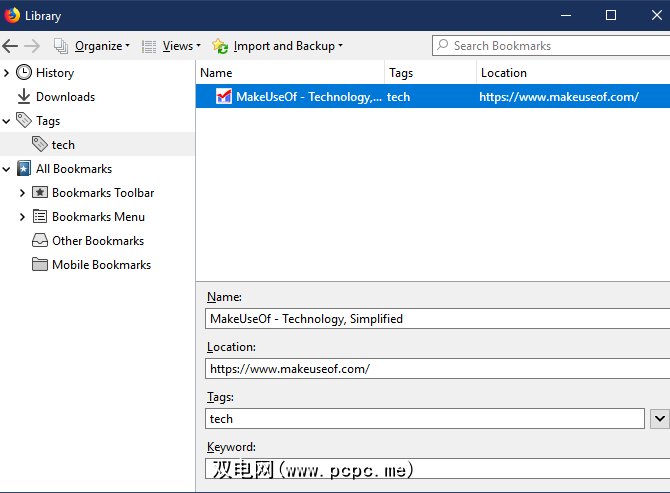Collapse the Tags tree node
The image size is (670, 493).
point(7,120)
